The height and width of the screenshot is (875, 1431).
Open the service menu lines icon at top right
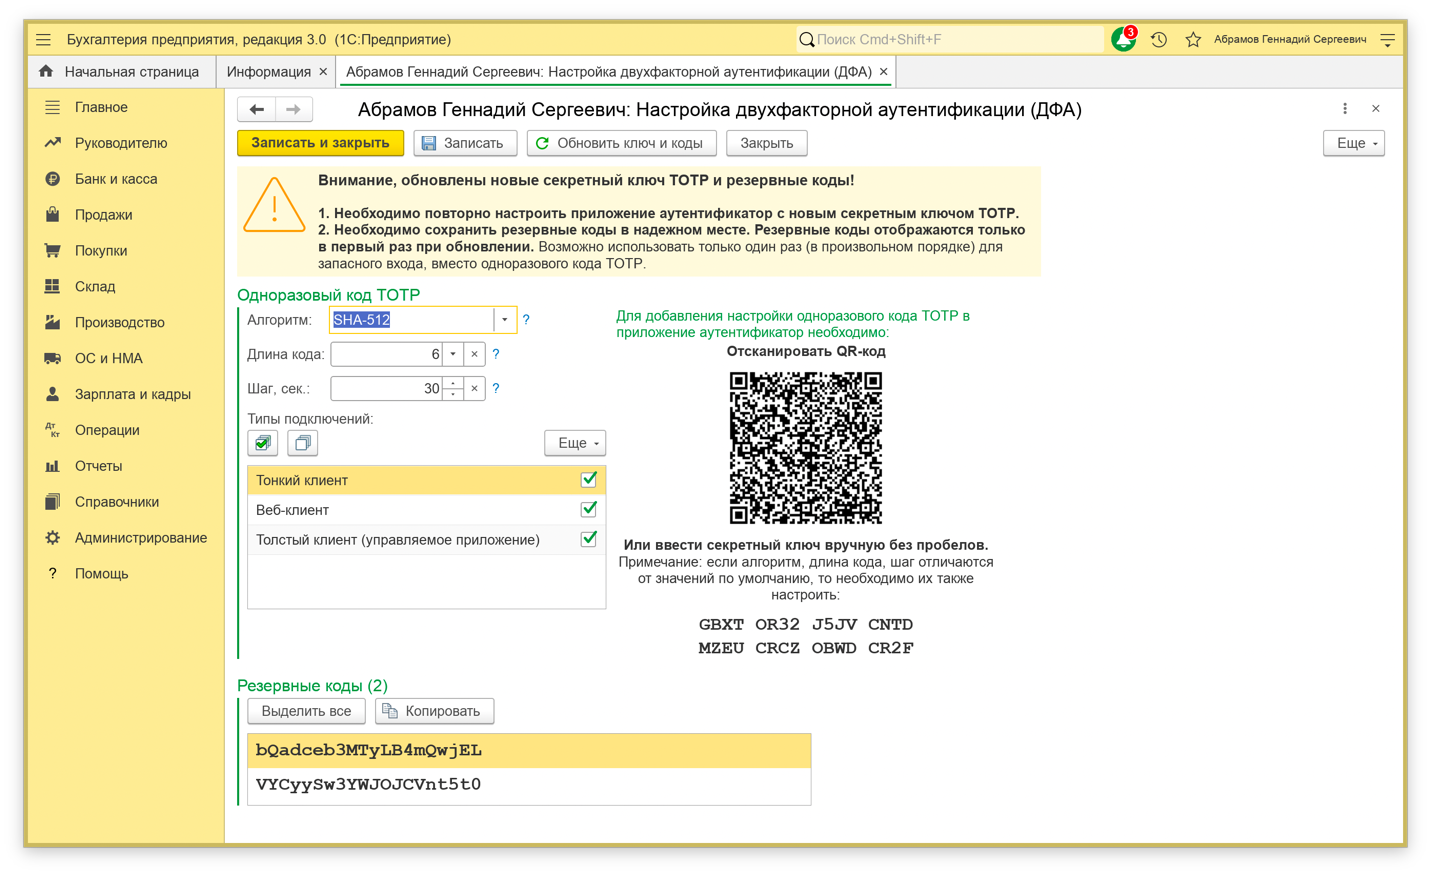pos(1388,40)
